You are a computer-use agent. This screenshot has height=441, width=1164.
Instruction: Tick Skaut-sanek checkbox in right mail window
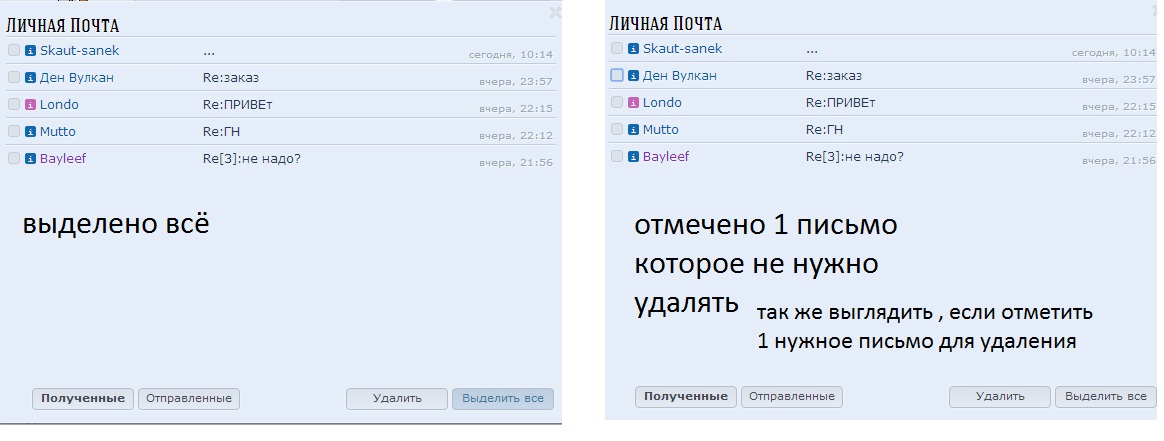point(617,48)
